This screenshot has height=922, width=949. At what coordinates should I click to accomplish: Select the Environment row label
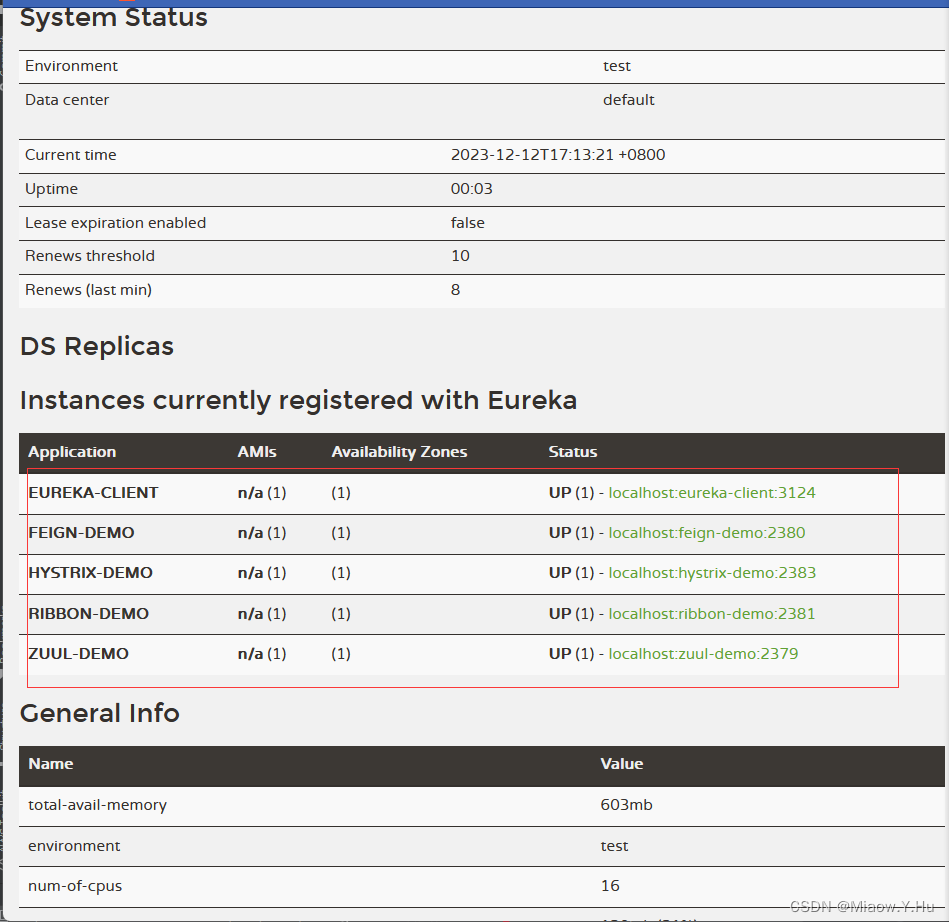coord(71,66)
